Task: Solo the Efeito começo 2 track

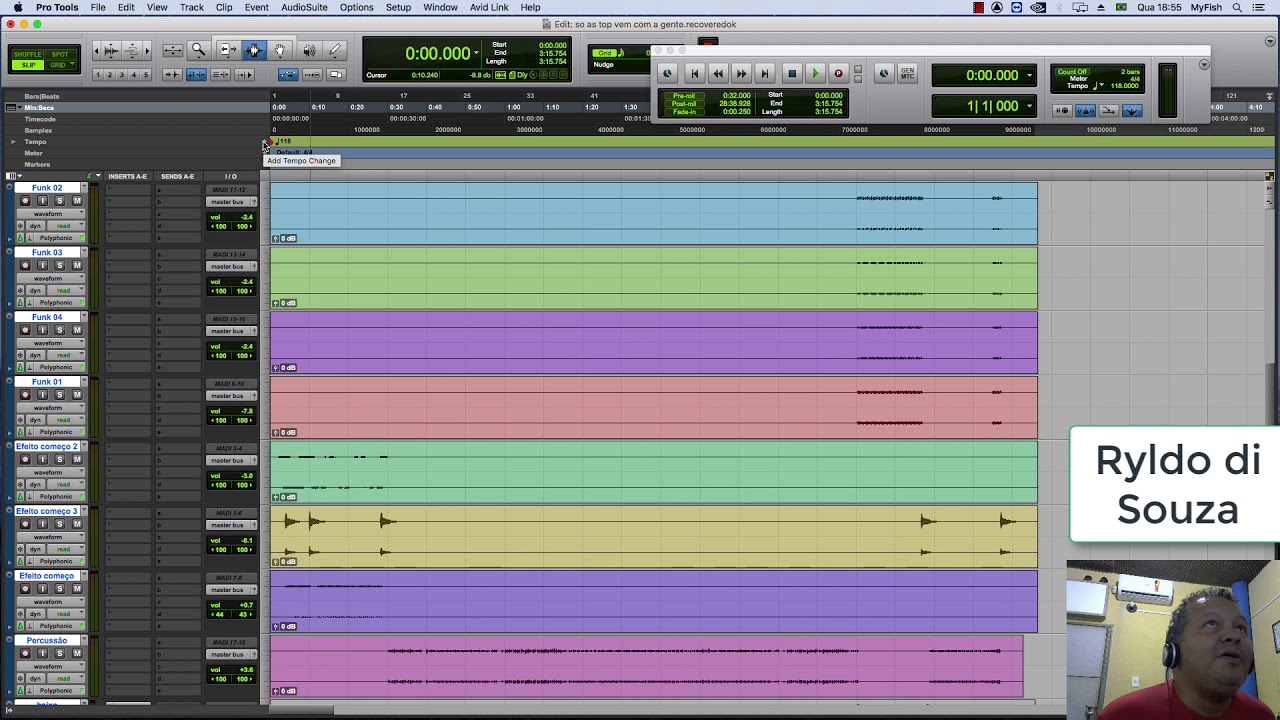Action: tap(59, 460)
